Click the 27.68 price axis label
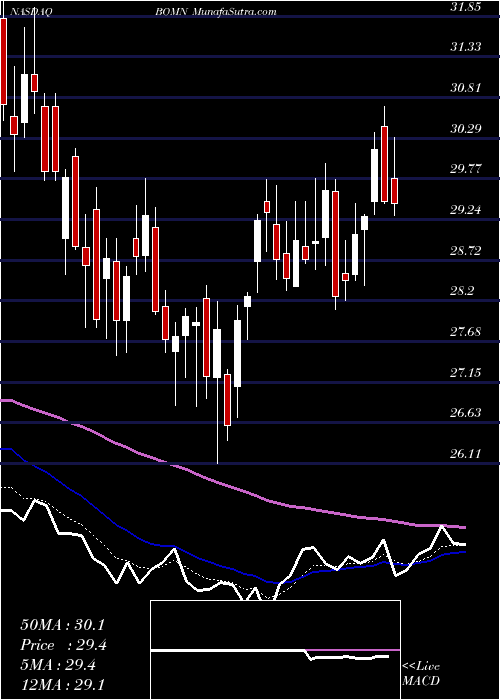This screenshot has height=700, width=500. pos(466,332)
